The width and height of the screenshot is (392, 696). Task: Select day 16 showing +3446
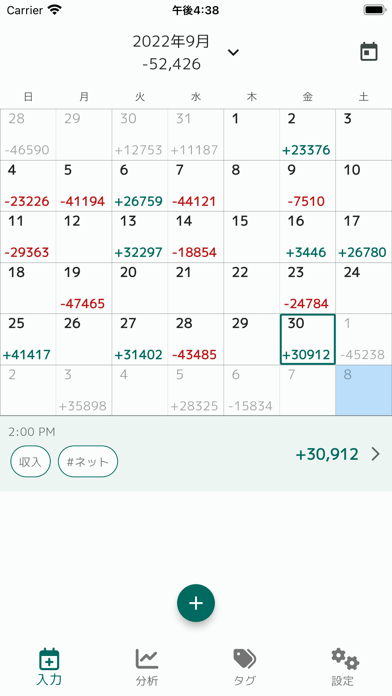pyautogui.click(x=308, y=237)
